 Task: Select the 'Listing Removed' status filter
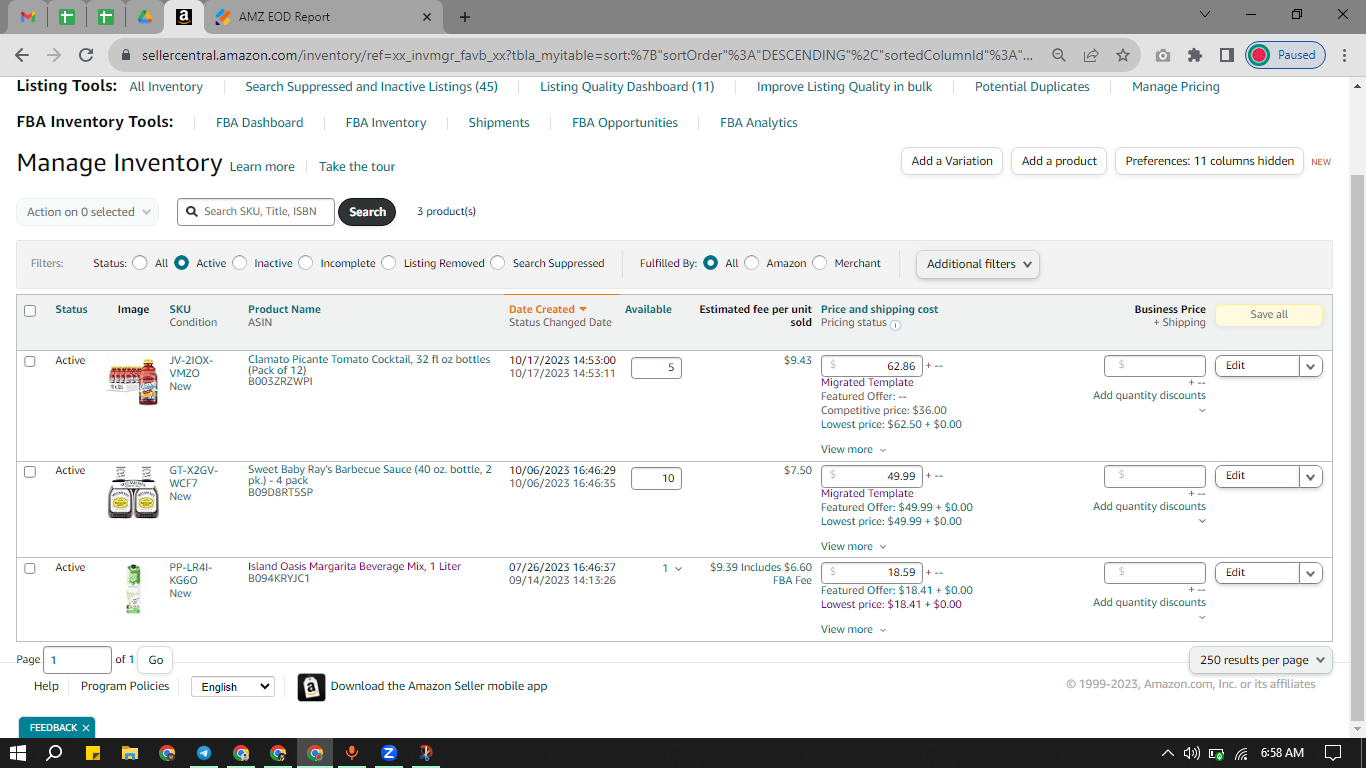pyautogui.click(x=389, y=263)
